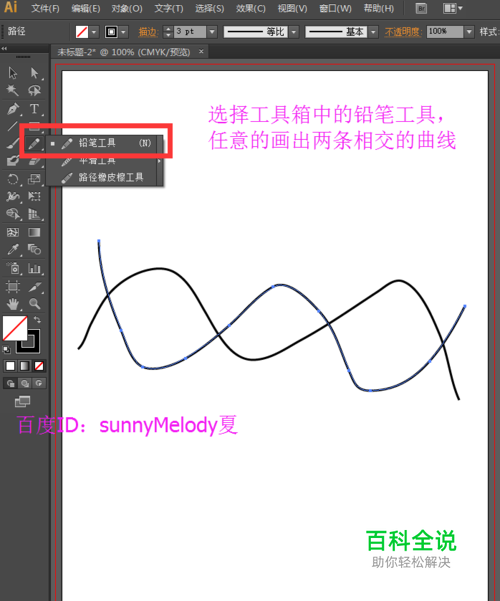Open fill color dropdown arrow
The height and width of the screenshot is (601, 500).
click(94, 32)
